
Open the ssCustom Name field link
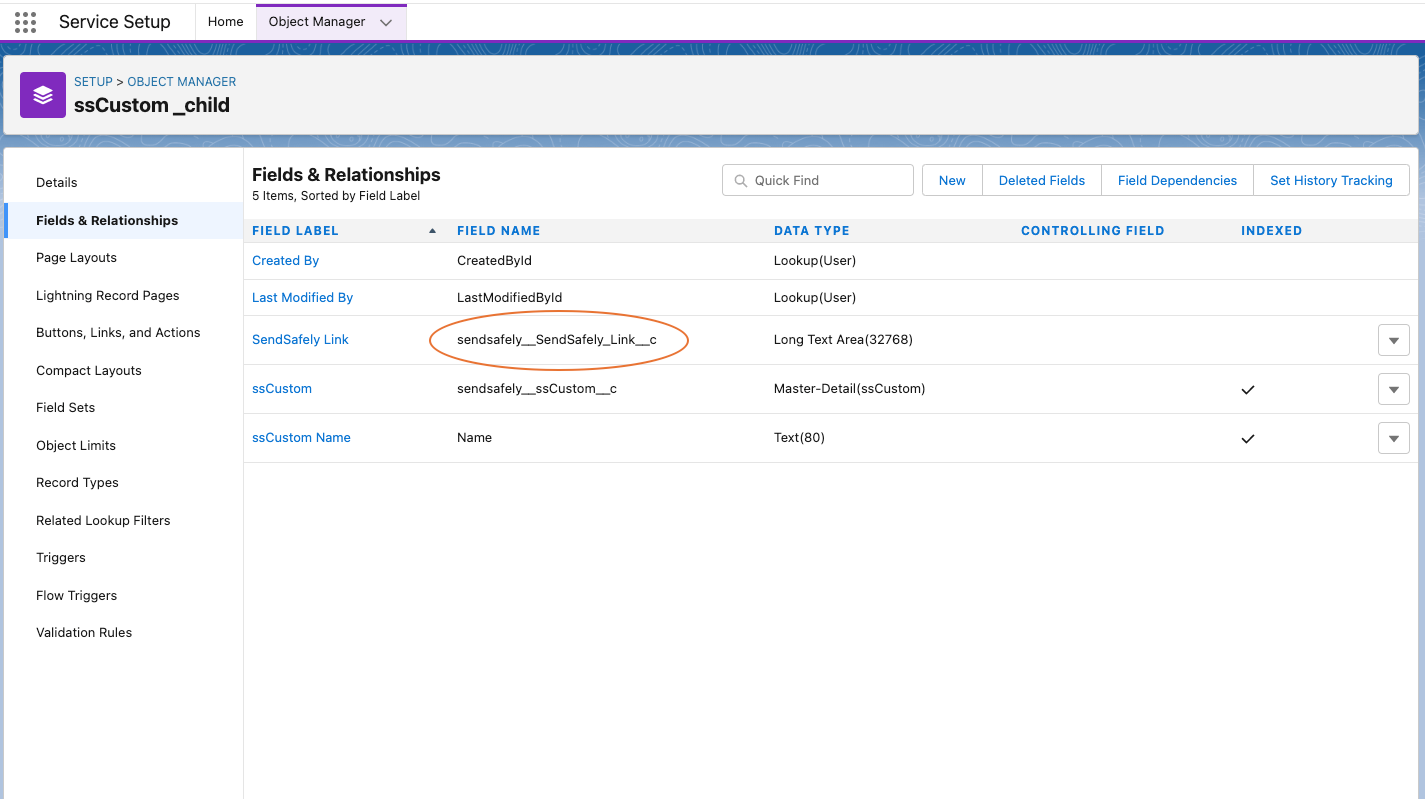(x=301, y=438)
